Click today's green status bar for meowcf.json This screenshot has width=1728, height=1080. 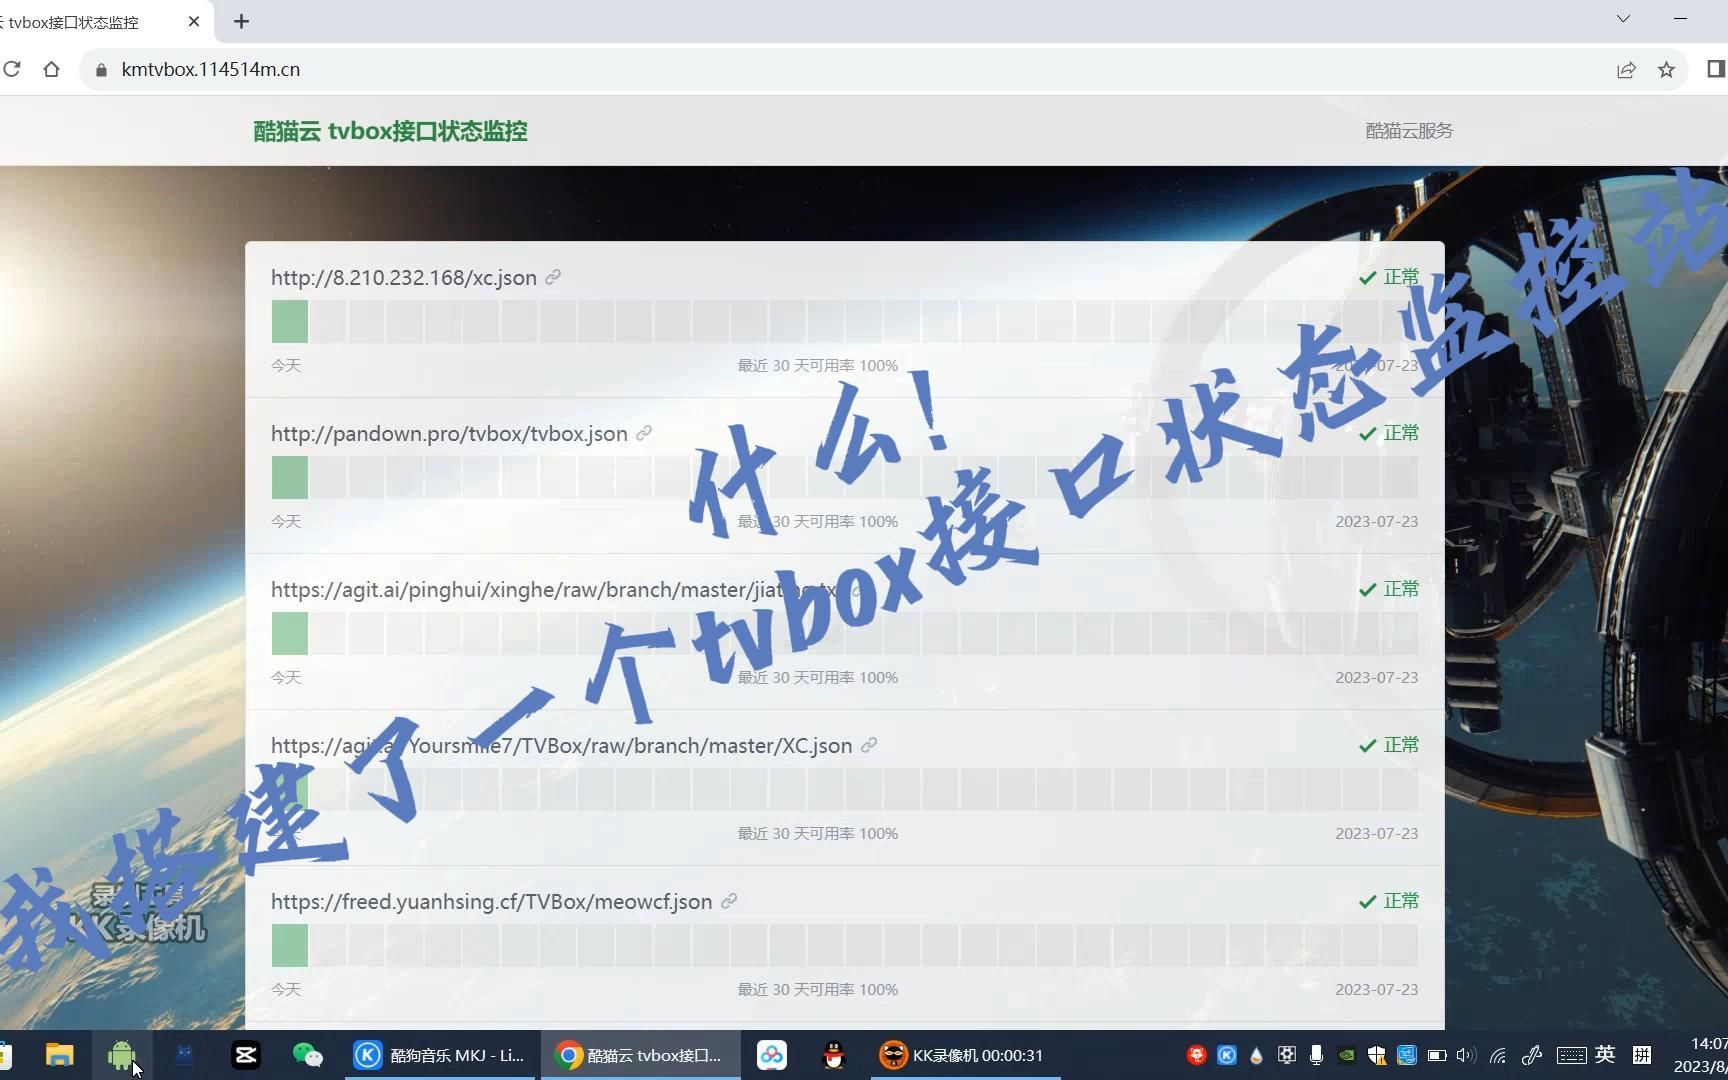pos(290,946)
